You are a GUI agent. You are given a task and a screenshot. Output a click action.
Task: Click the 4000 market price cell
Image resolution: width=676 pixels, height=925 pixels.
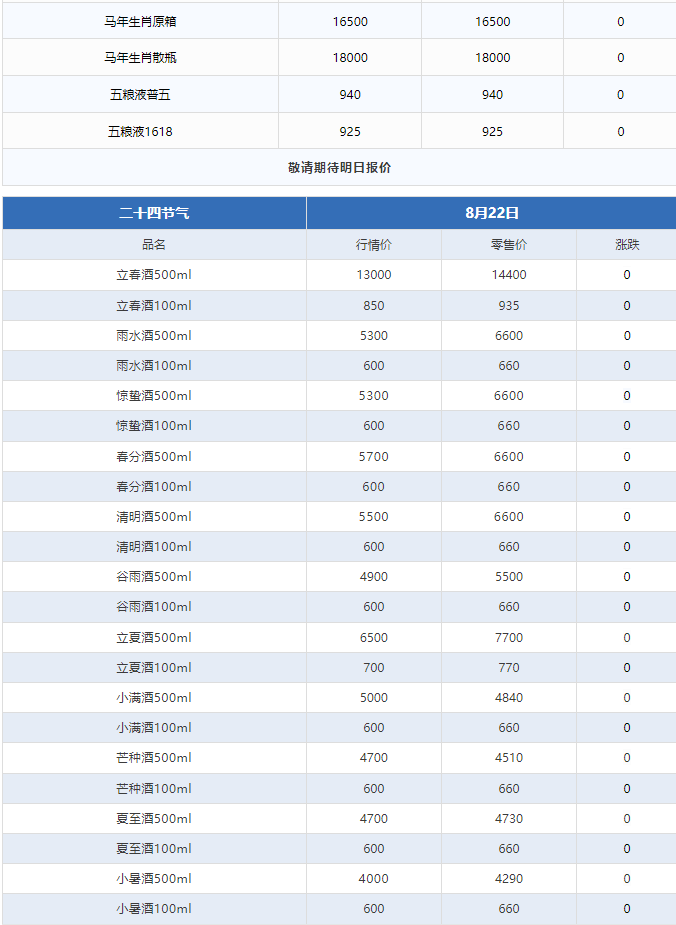click(373, 879)
